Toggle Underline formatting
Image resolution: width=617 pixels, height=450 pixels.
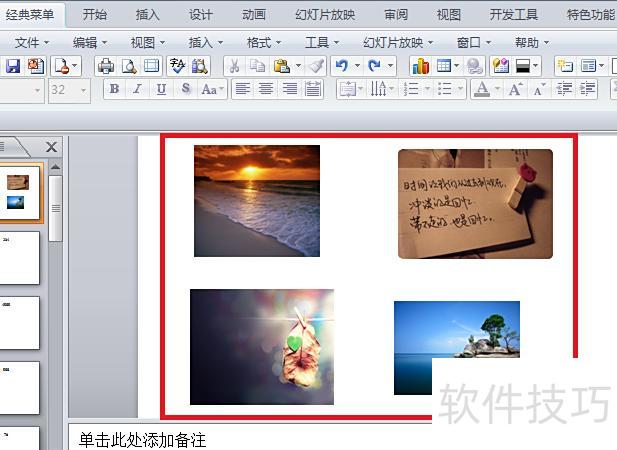click(x=161, y=89)
